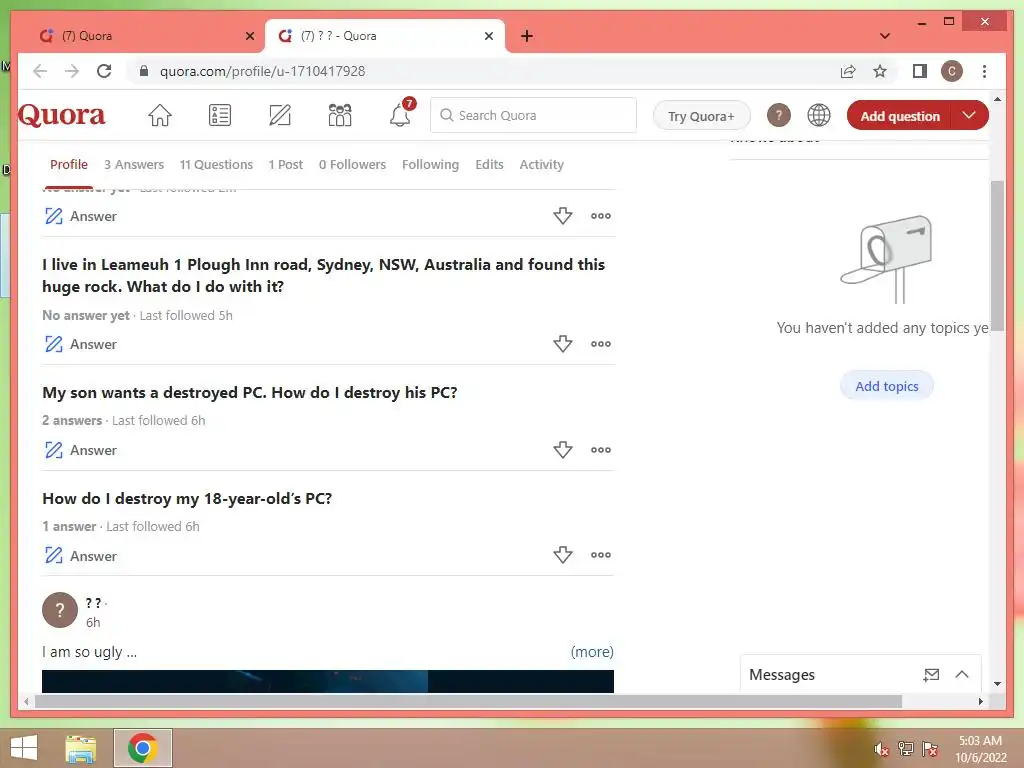The height and width of the screenshot is (768, 1024).
Task: Open the profile avatar in Quora header
Action: [x=778, y=116]
